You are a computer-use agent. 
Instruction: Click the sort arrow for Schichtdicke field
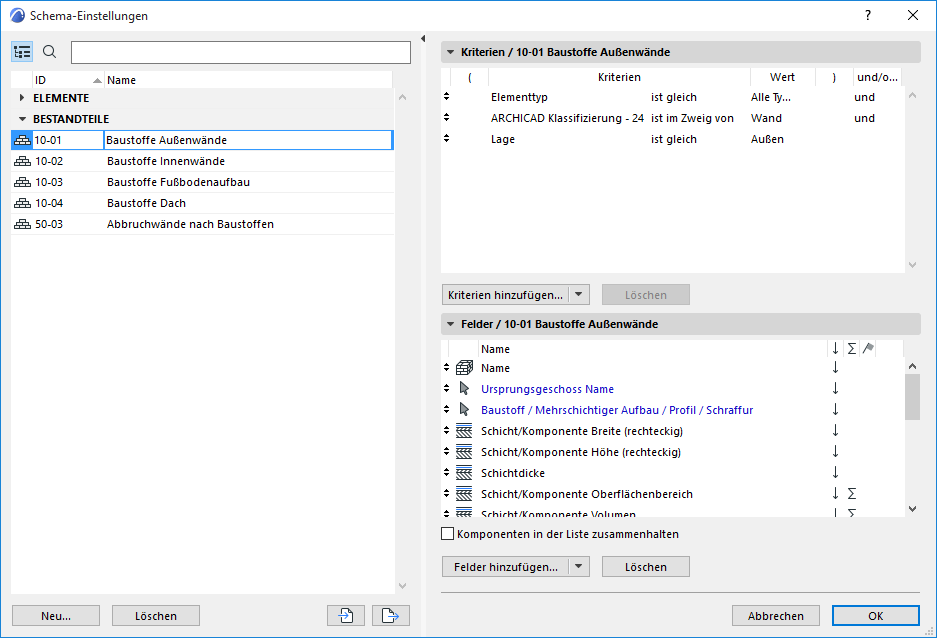click(835, 473)
